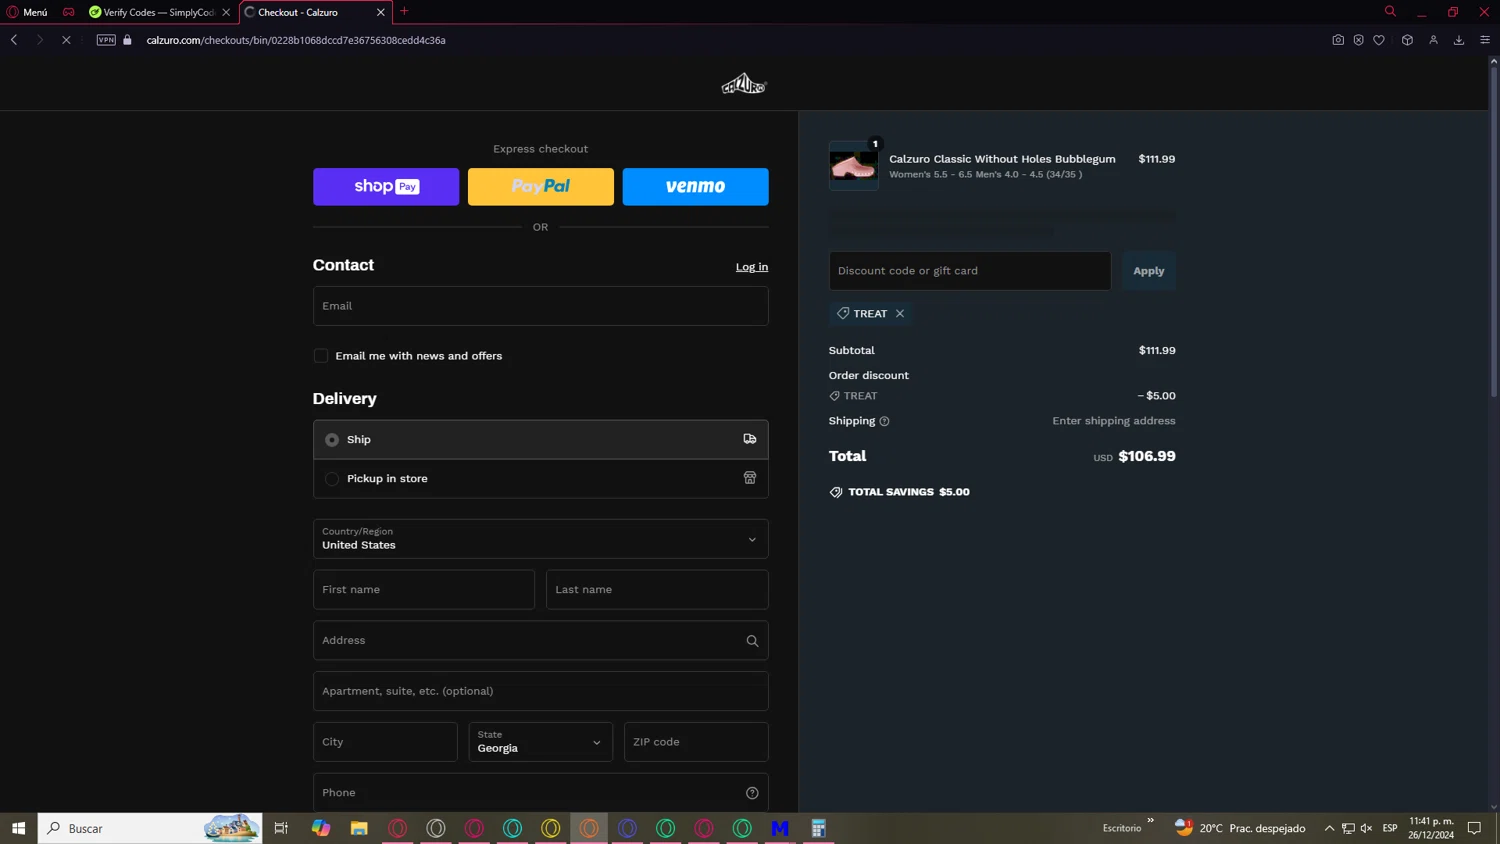
Task: Open a new browser tab
Action: [404, 11]
